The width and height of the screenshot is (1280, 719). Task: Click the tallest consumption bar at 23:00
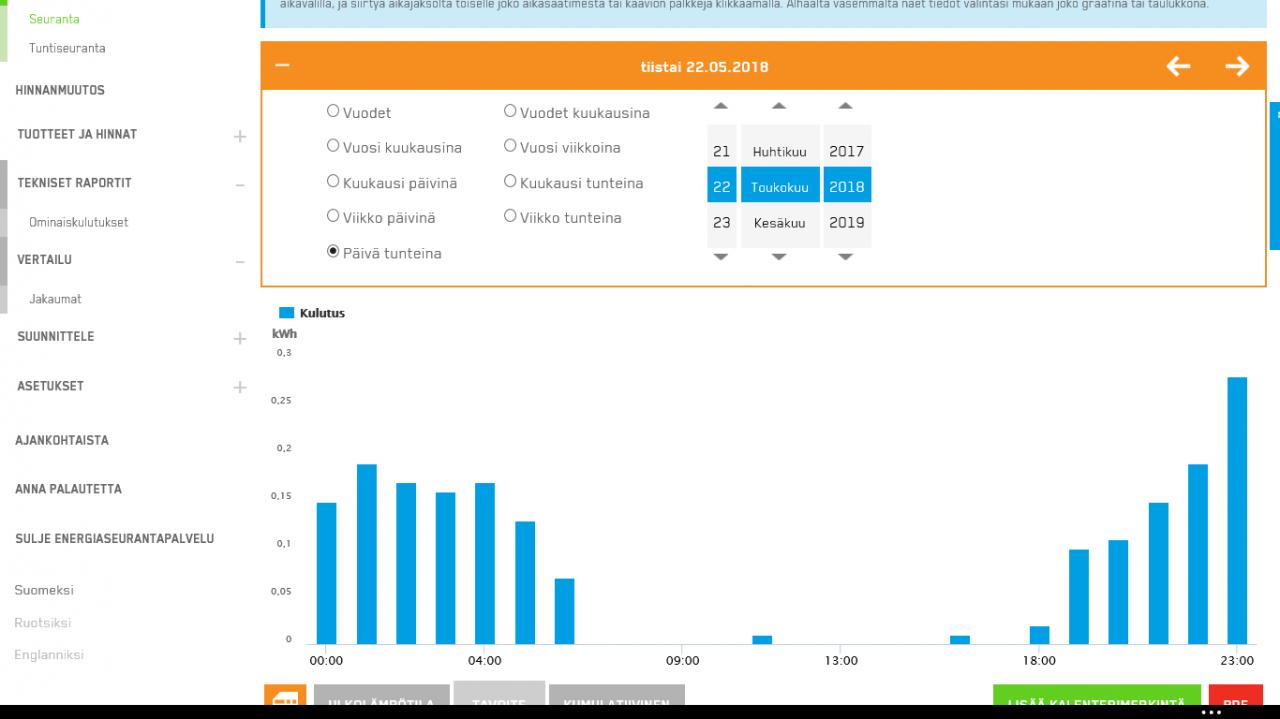[1237, 510]
